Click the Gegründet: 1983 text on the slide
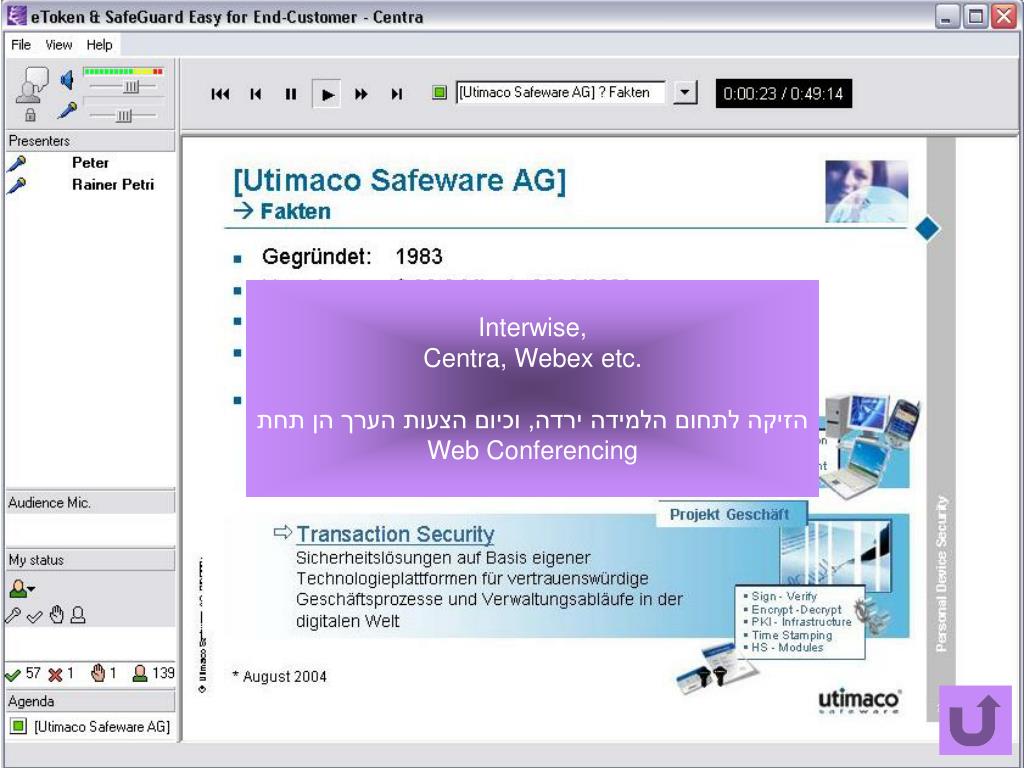 click(x=352, y=257)
